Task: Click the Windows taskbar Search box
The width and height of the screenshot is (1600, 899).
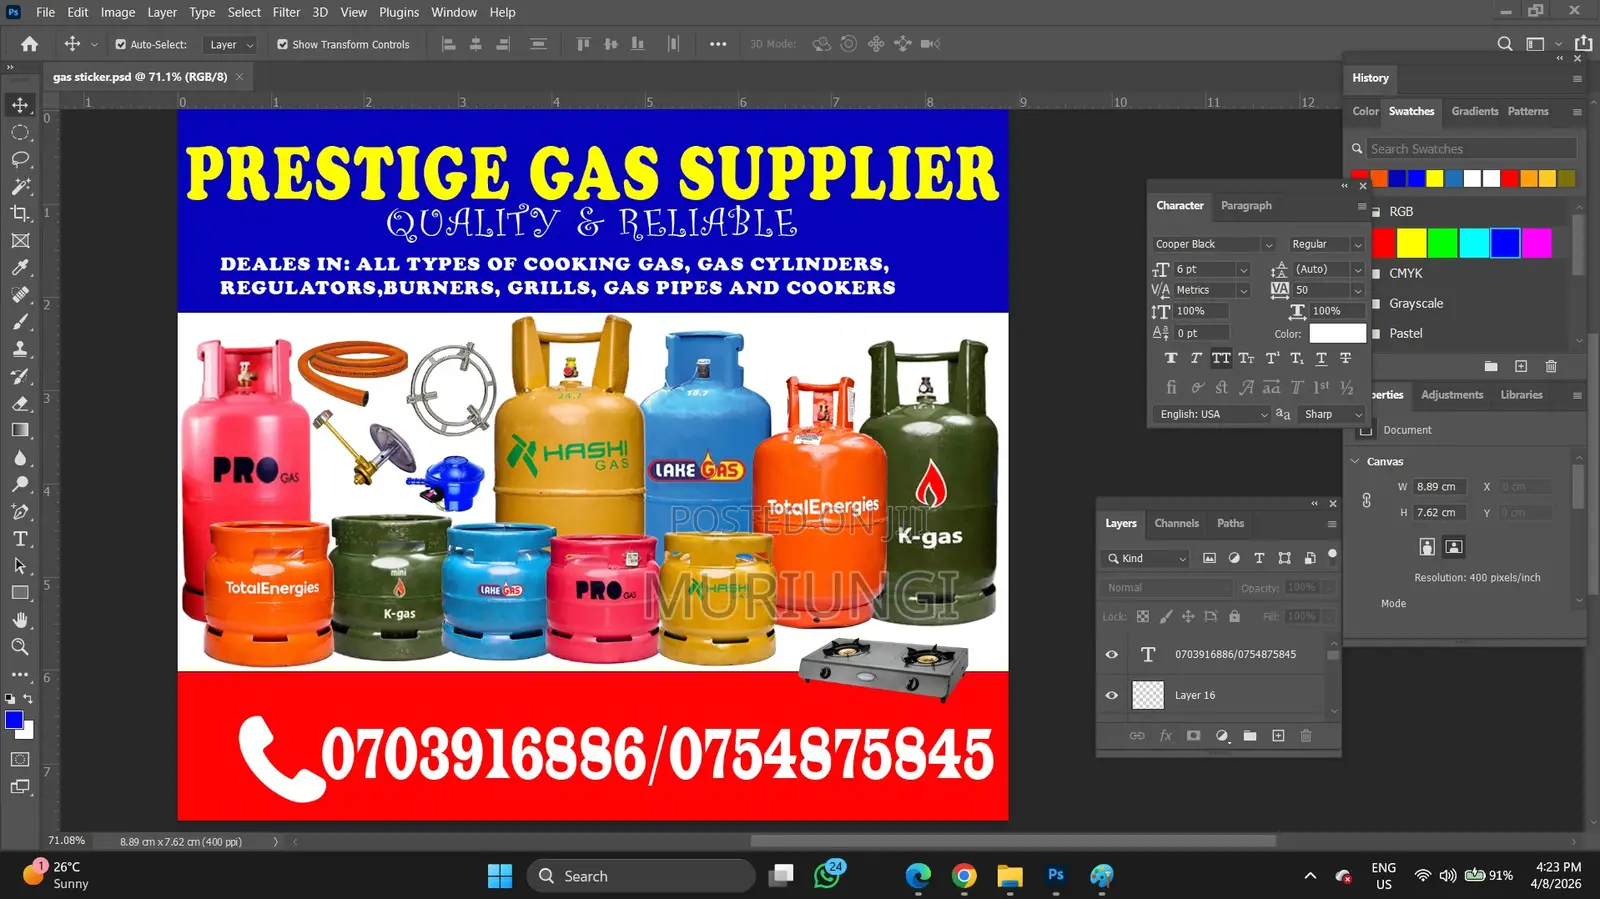Action: pyautogui.click(x=640, y=876)
